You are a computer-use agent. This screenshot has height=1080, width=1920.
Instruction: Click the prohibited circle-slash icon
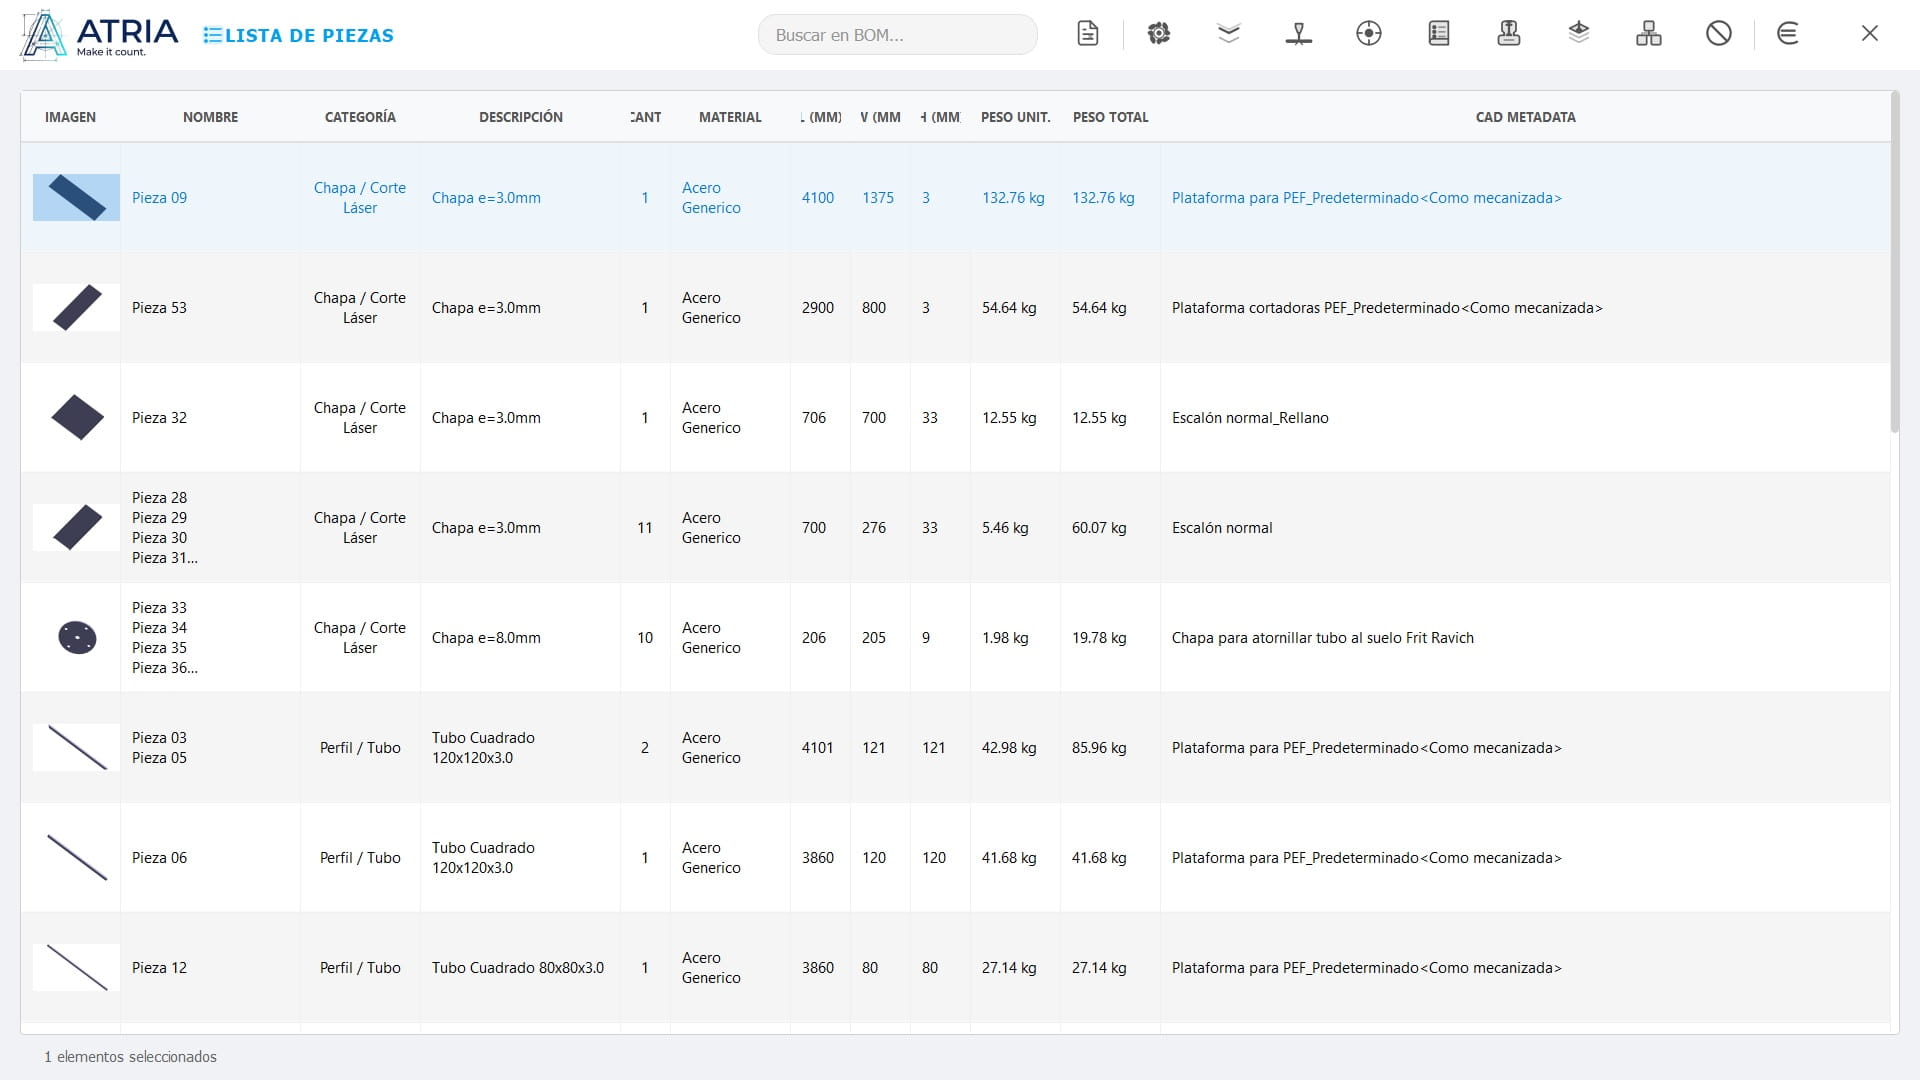pyautogui.click(x=1719, y=34)
